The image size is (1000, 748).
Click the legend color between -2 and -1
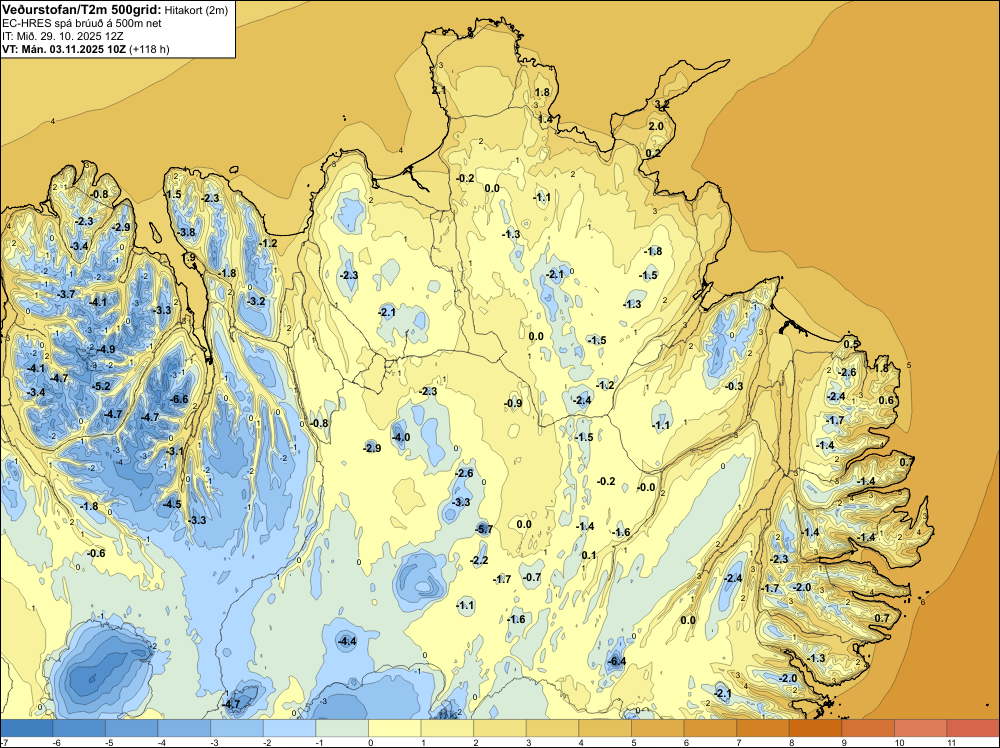290,728
